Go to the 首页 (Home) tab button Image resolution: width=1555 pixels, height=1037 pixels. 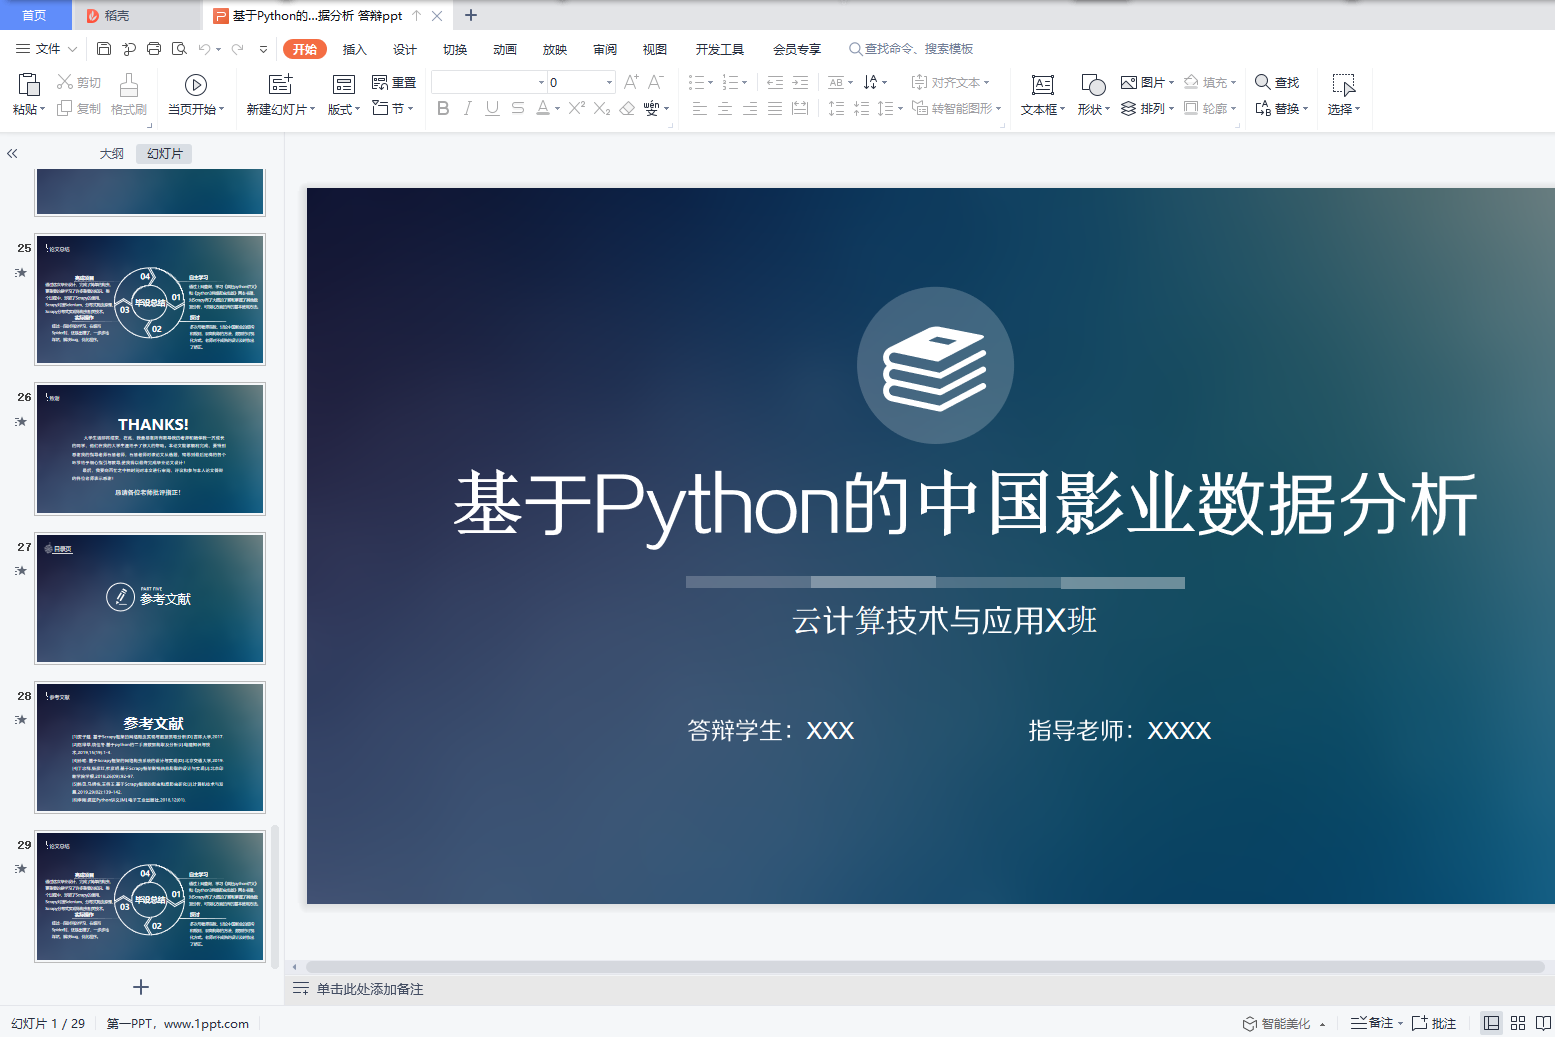tap(35, 15)
